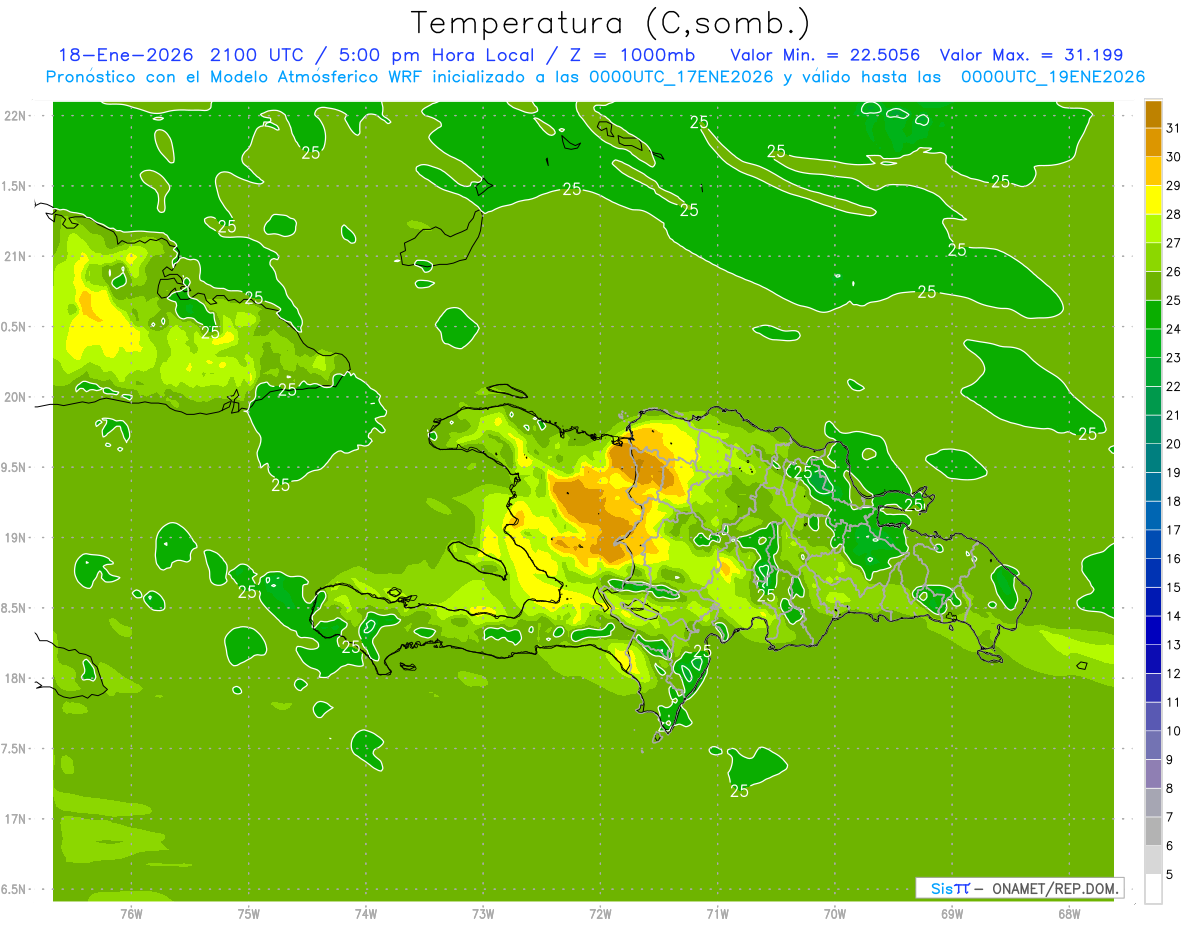
Task: Click the 21N latitude label
Action: [x=16, y=256]
